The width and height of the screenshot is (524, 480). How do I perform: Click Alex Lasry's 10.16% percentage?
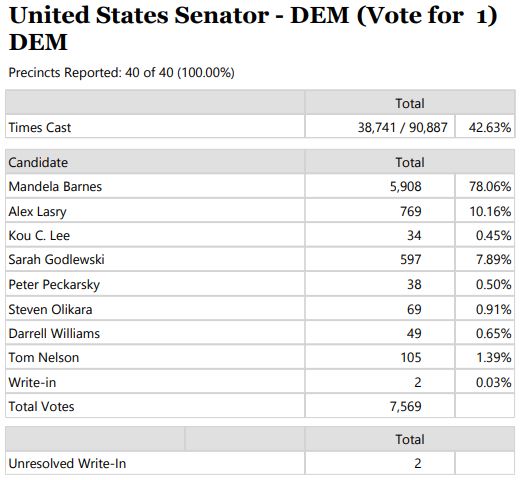490,211
